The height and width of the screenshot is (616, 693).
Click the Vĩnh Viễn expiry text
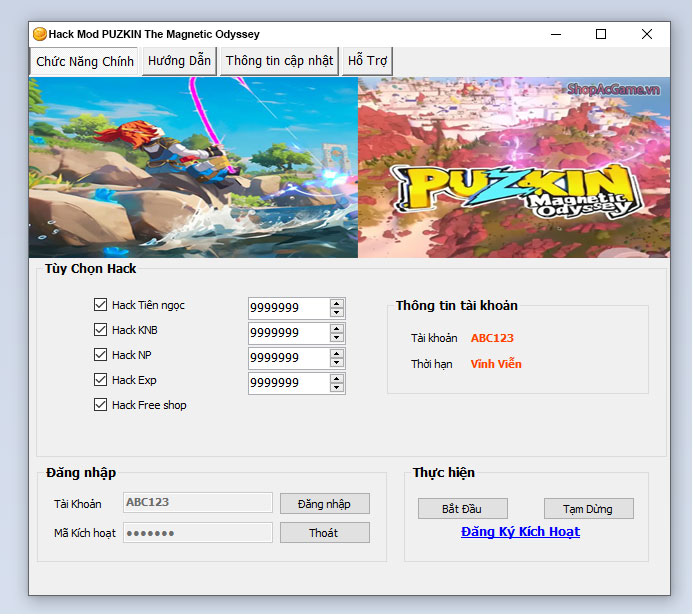point(496,364)
